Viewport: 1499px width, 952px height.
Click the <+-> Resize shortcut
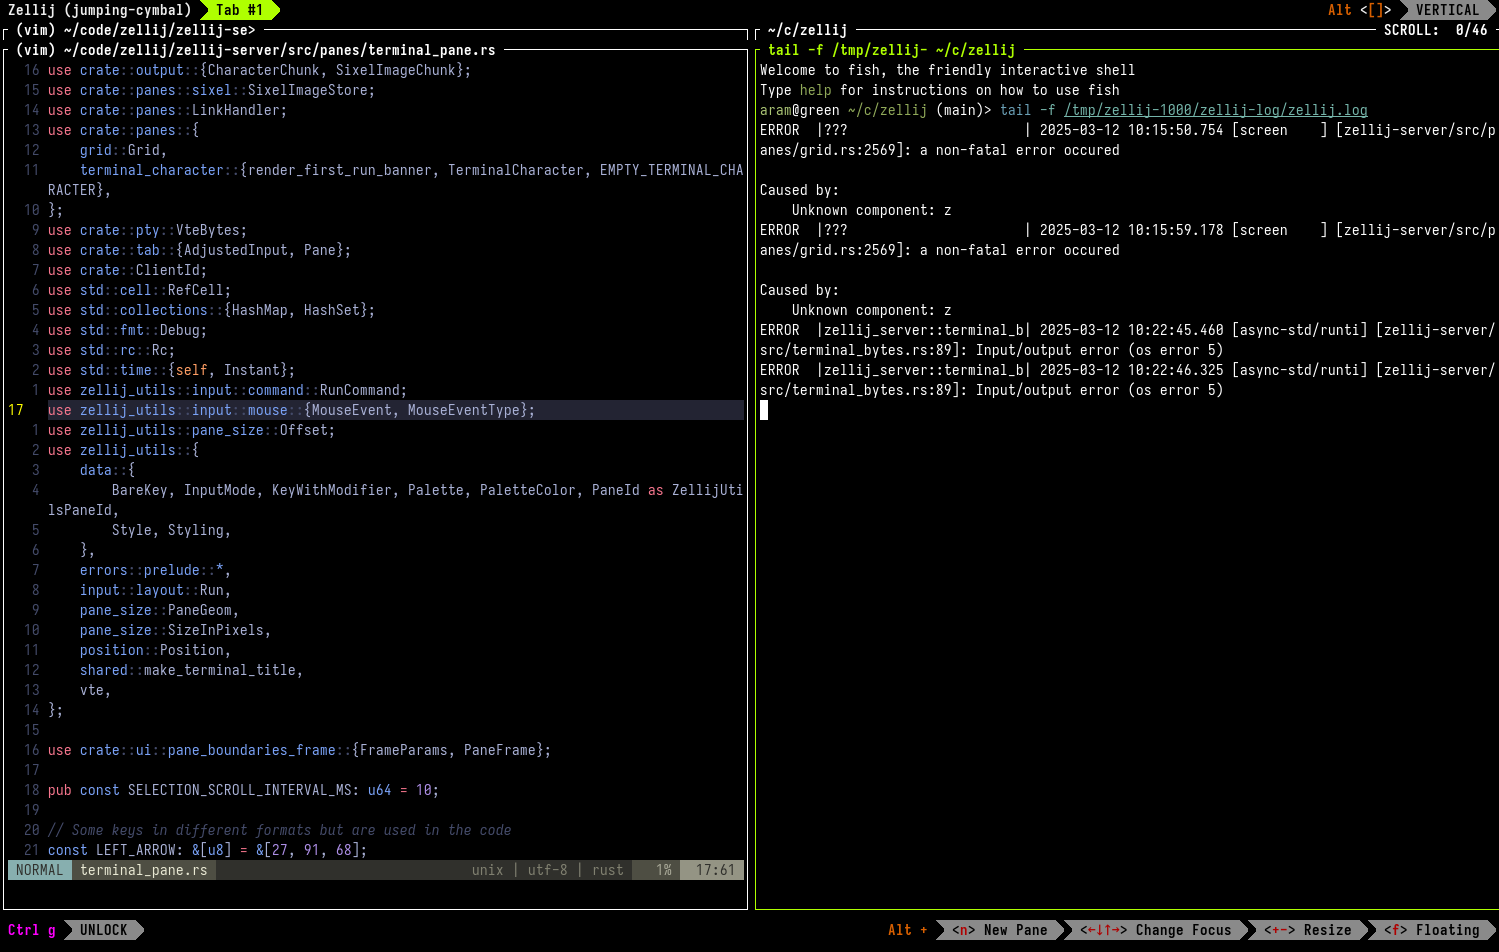(1308, 930)
